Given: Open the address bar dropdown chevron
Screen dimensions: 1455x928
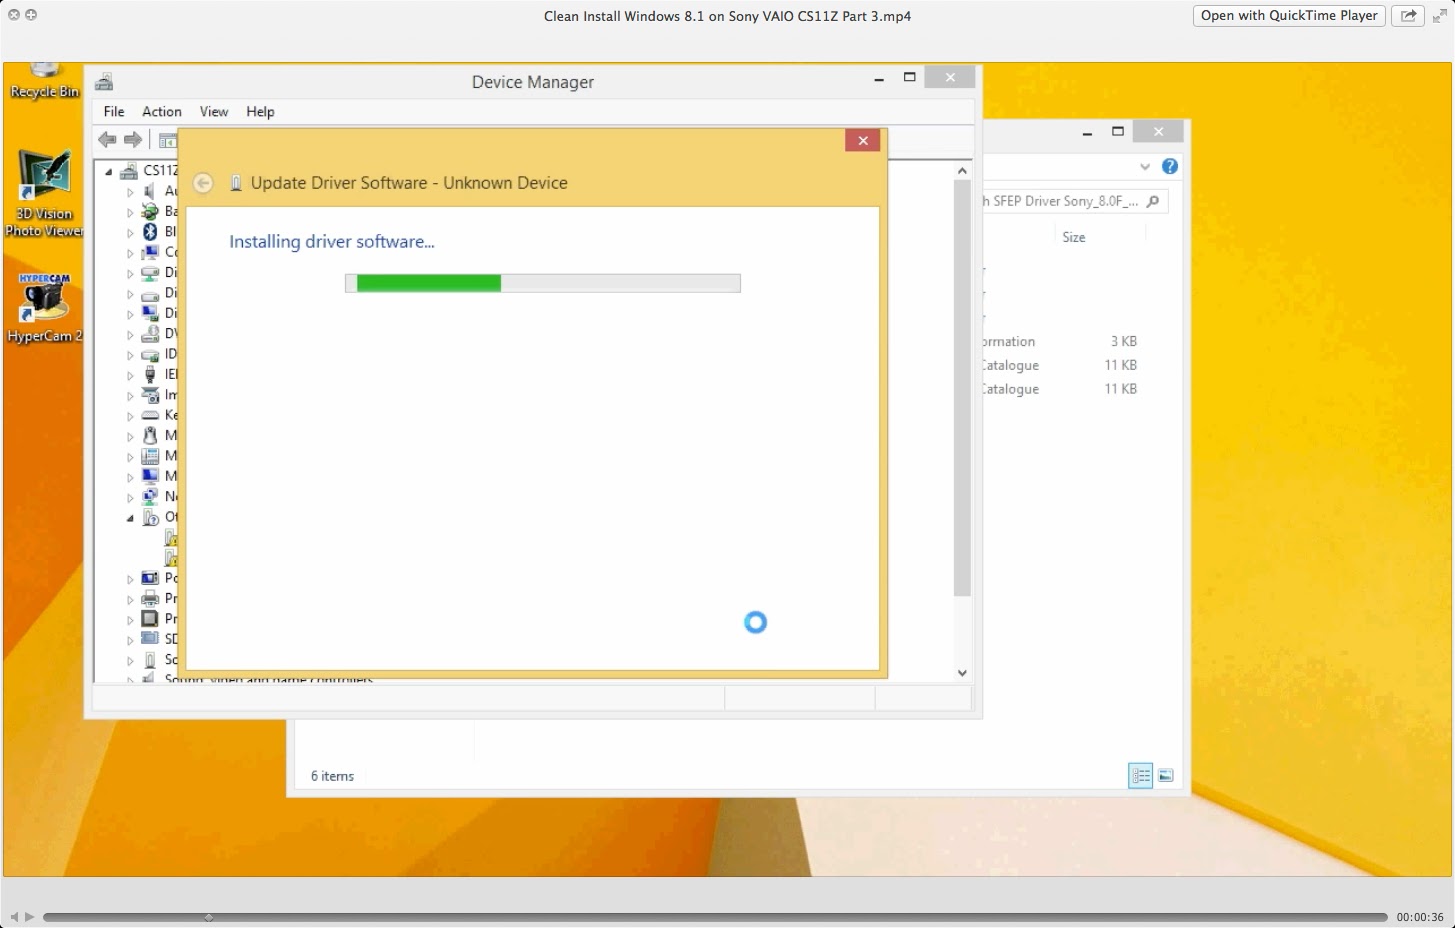Looking at the screenshot, I should tap(1145, 167).
